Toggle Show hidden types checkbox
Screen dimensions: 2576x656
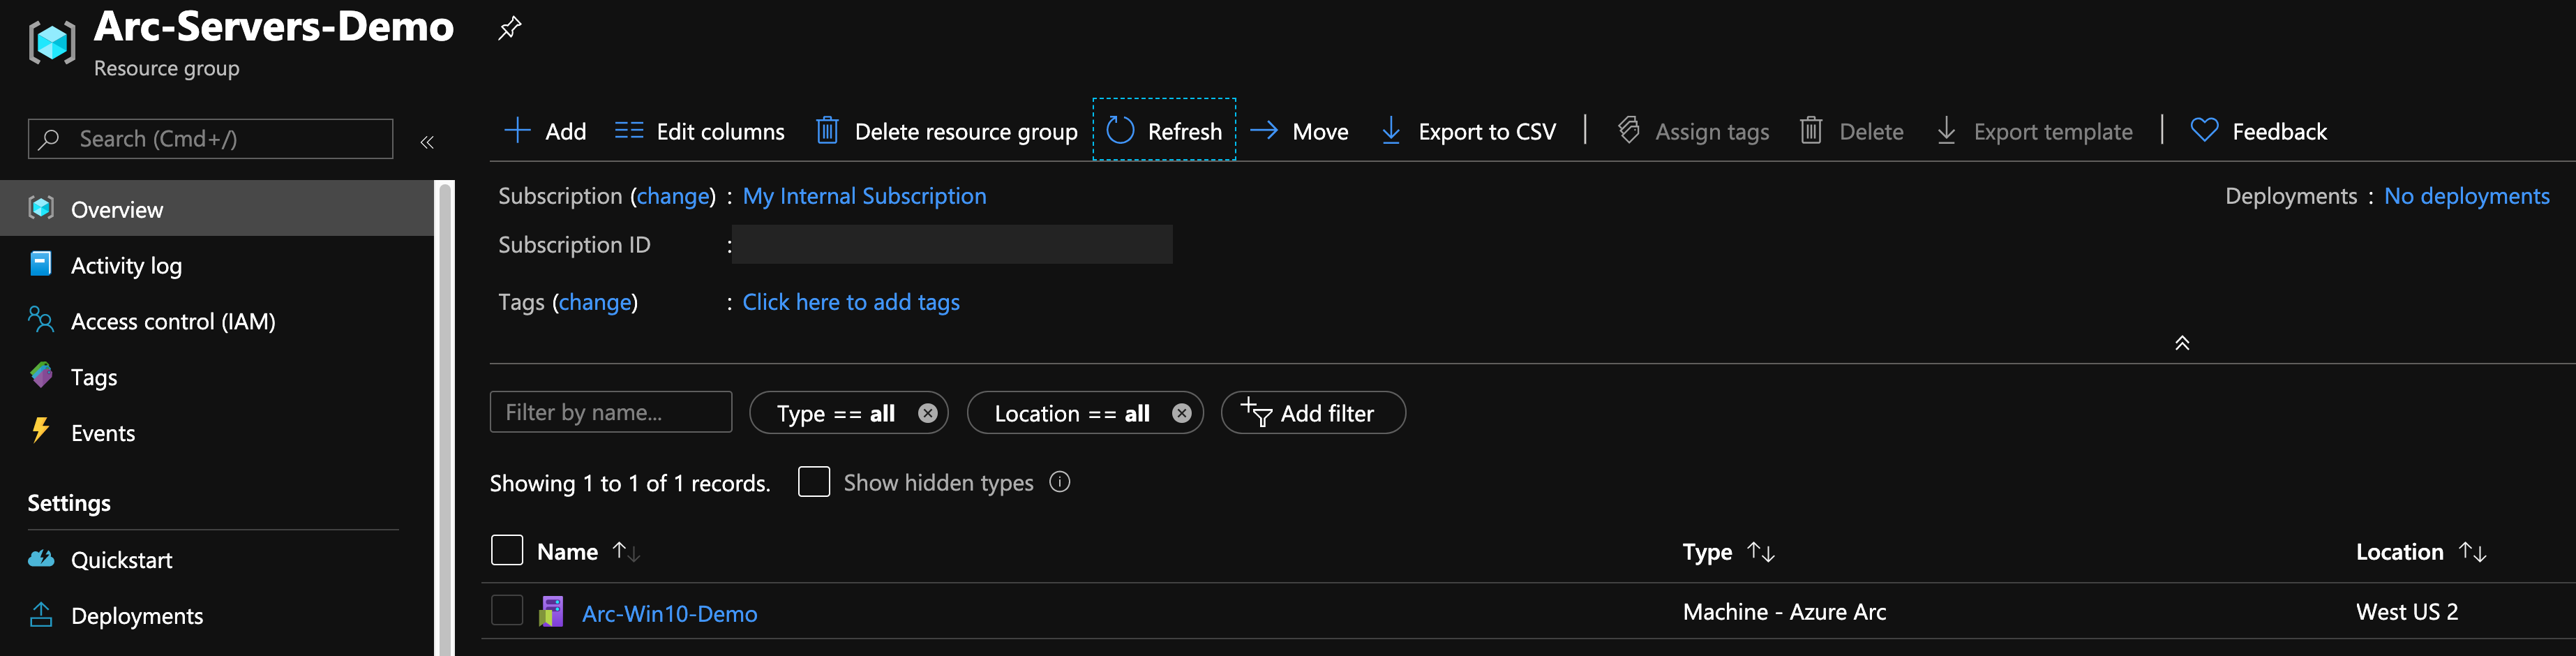(x=814, y=482)
